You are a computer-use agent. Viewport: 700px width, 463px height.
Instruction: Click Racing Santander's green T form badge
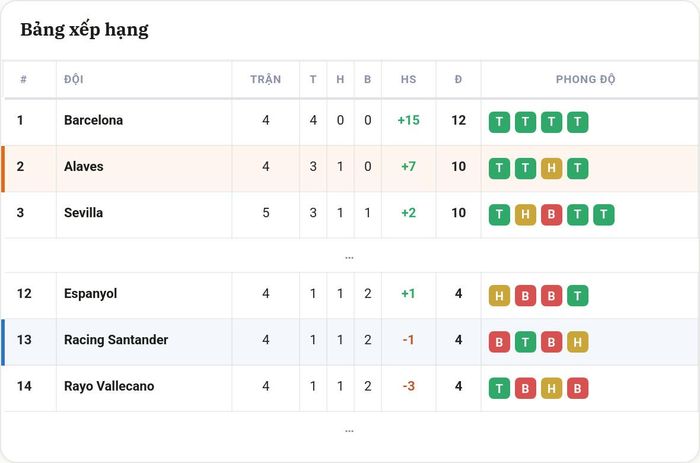525,342
